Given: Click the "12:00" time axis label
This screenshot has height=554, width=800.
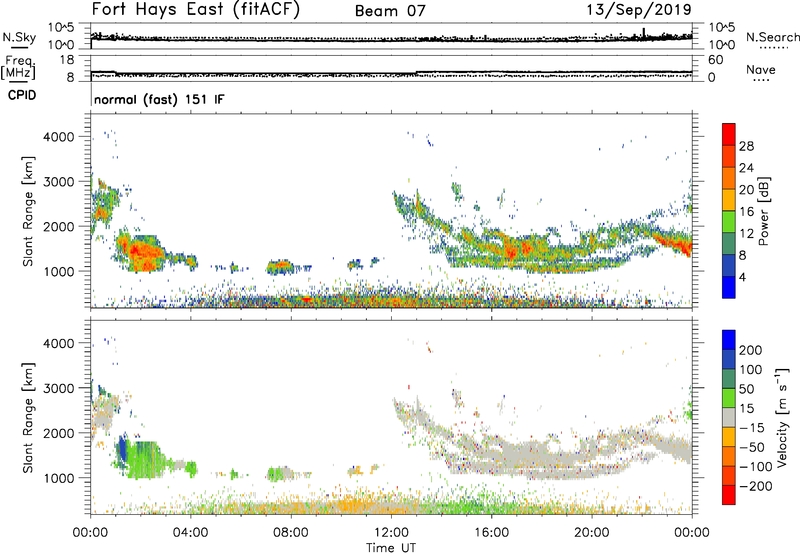Looking at the screenshot, I should coord(391,533).
